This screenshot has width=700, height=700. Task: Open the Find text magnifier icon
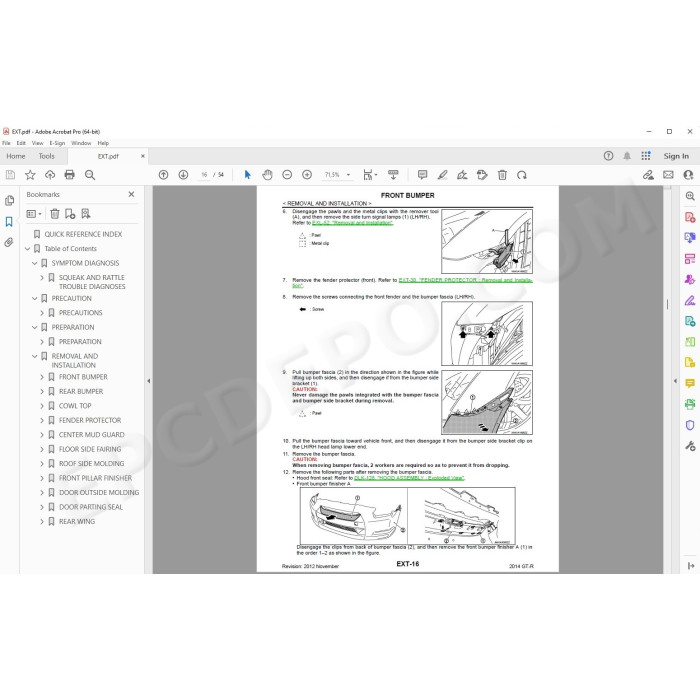[x=90, y=175]
